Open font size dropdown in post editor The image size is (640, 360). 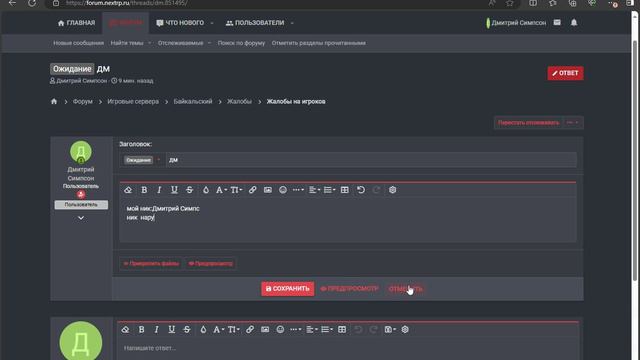coord(236,190)
